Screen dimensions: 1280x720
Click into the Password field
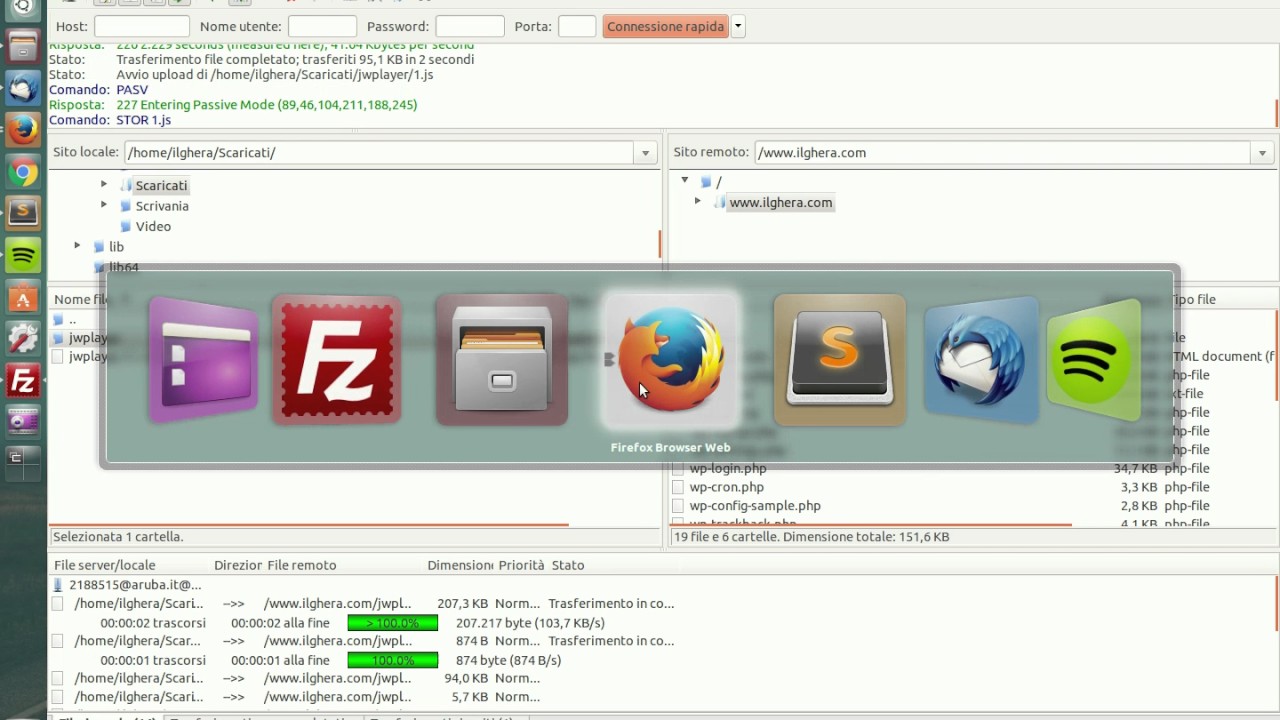[470, 27]
